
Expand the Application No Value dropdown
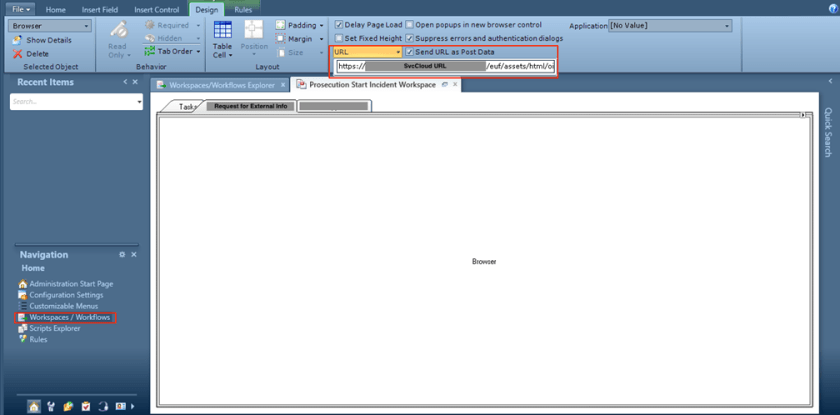pos(726,25)
